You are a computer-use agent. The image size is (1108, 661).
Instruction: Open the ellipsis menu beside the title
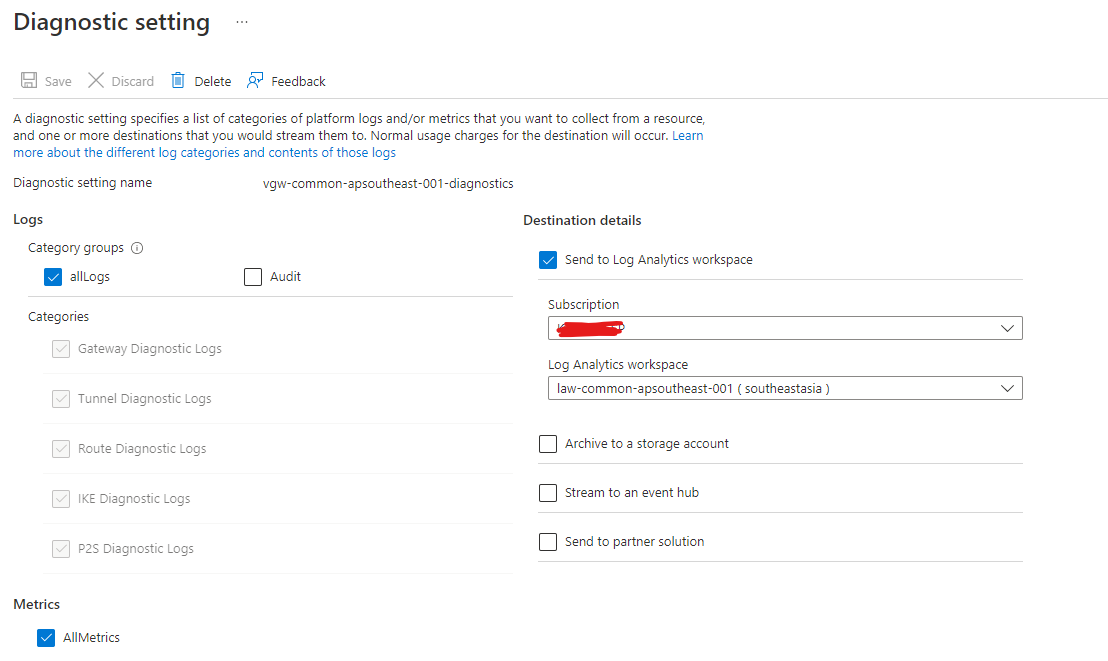pyautogui.click(x=241, y=22)
